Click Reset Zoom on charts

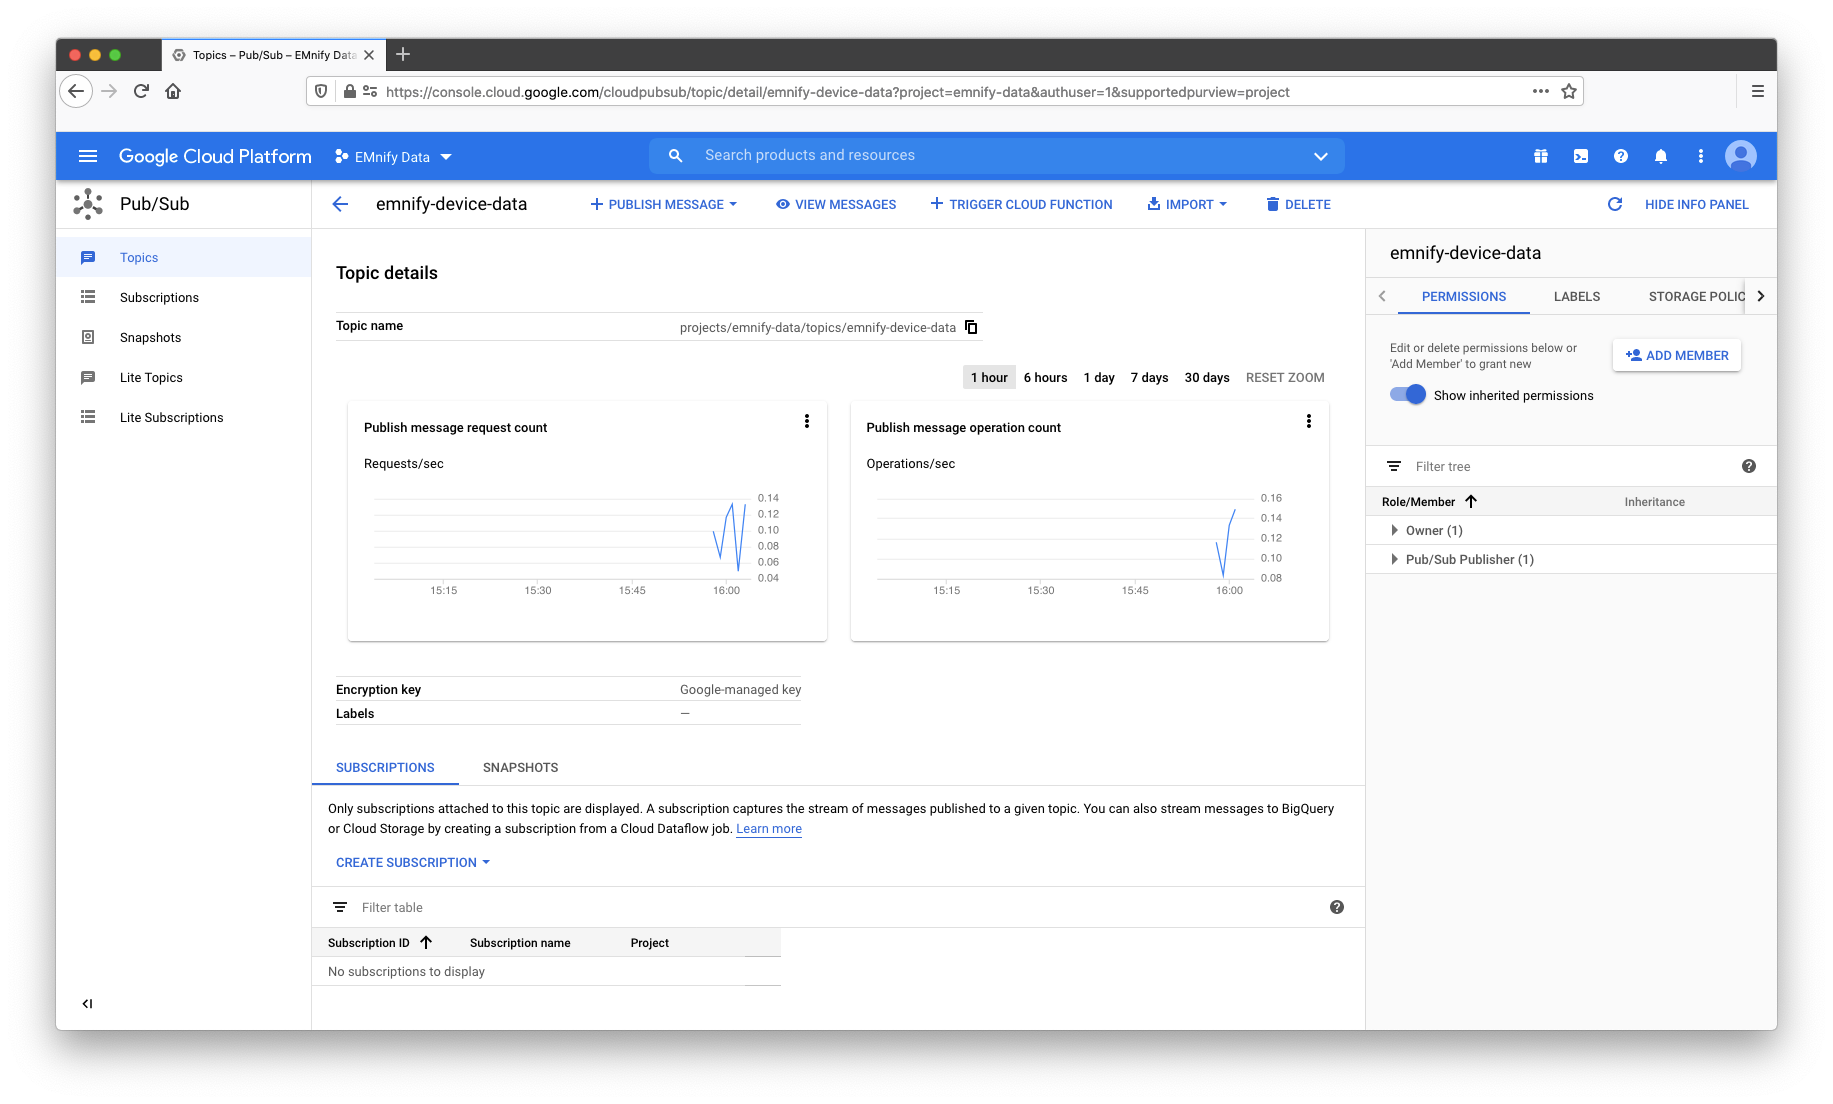[1285, 377]
